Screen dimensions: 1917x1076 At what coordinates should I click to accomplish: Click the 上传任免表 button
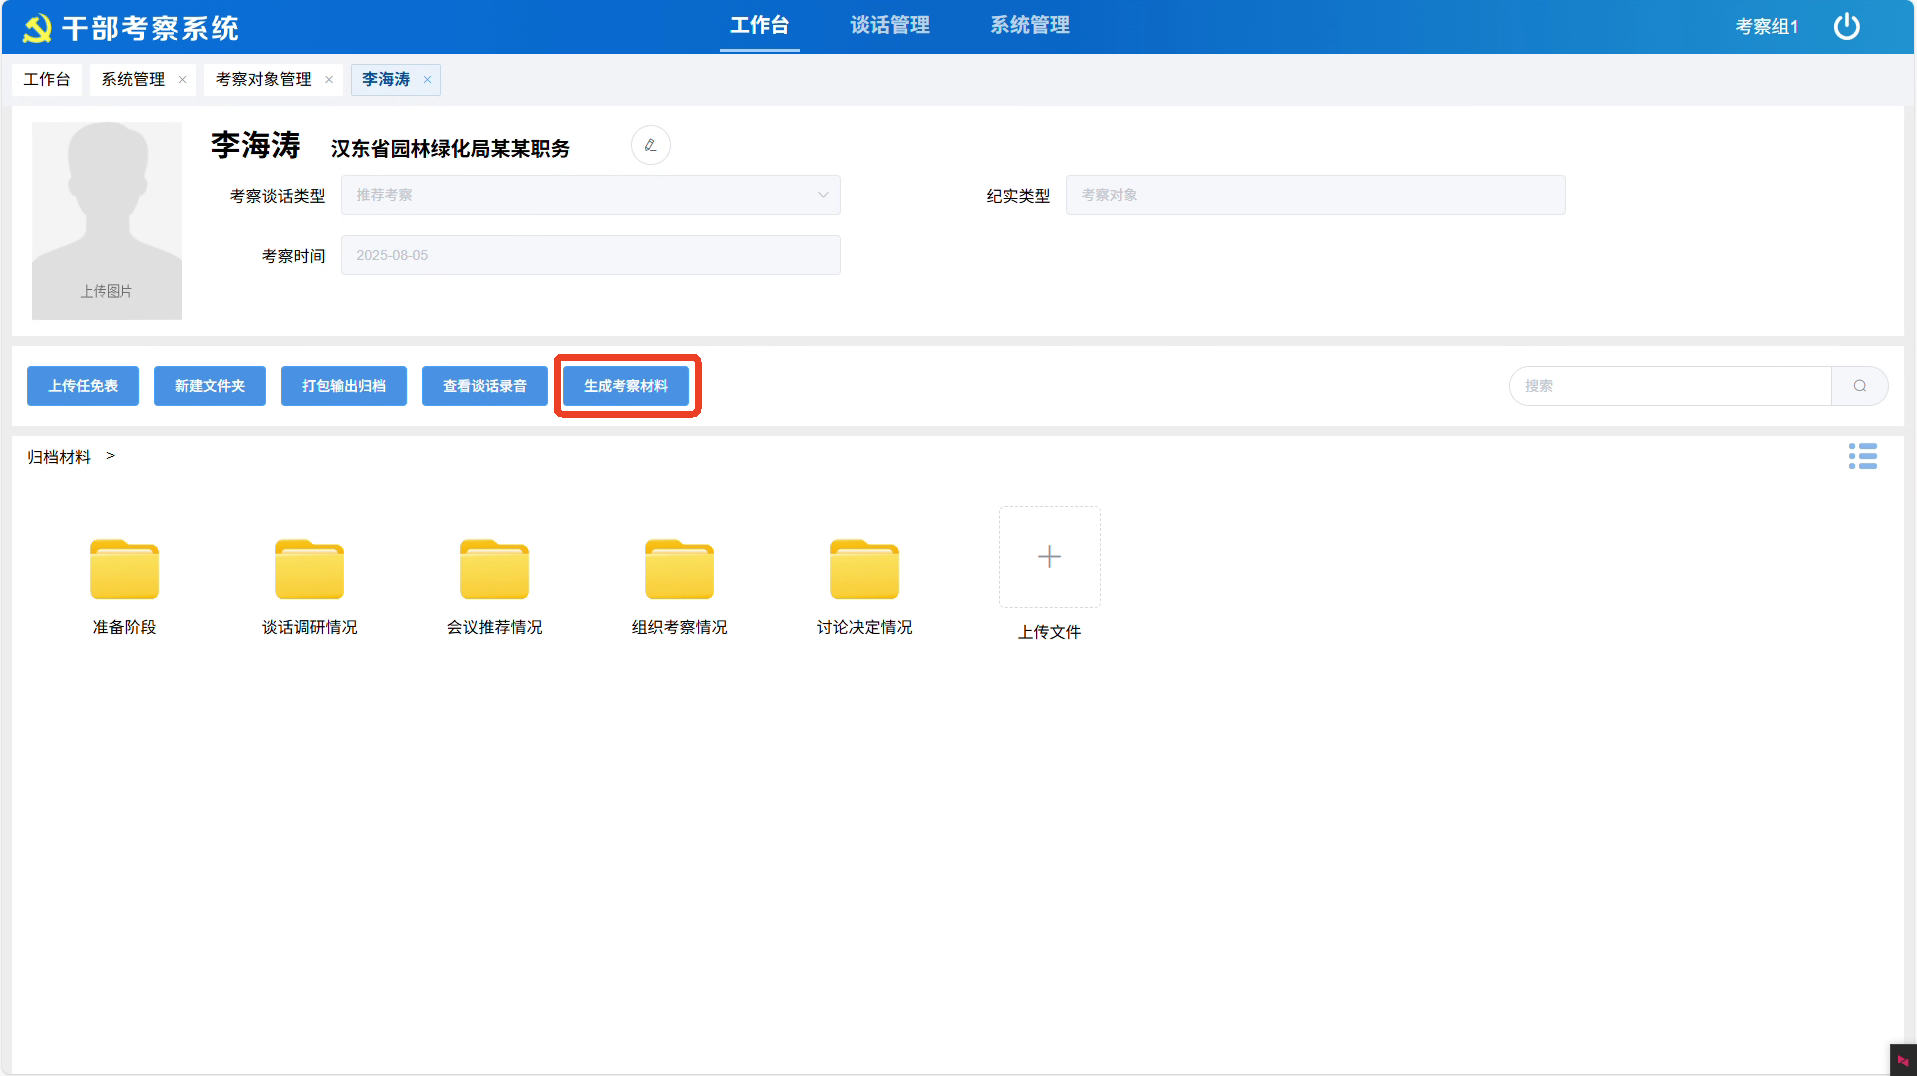[x=83, y=386]
